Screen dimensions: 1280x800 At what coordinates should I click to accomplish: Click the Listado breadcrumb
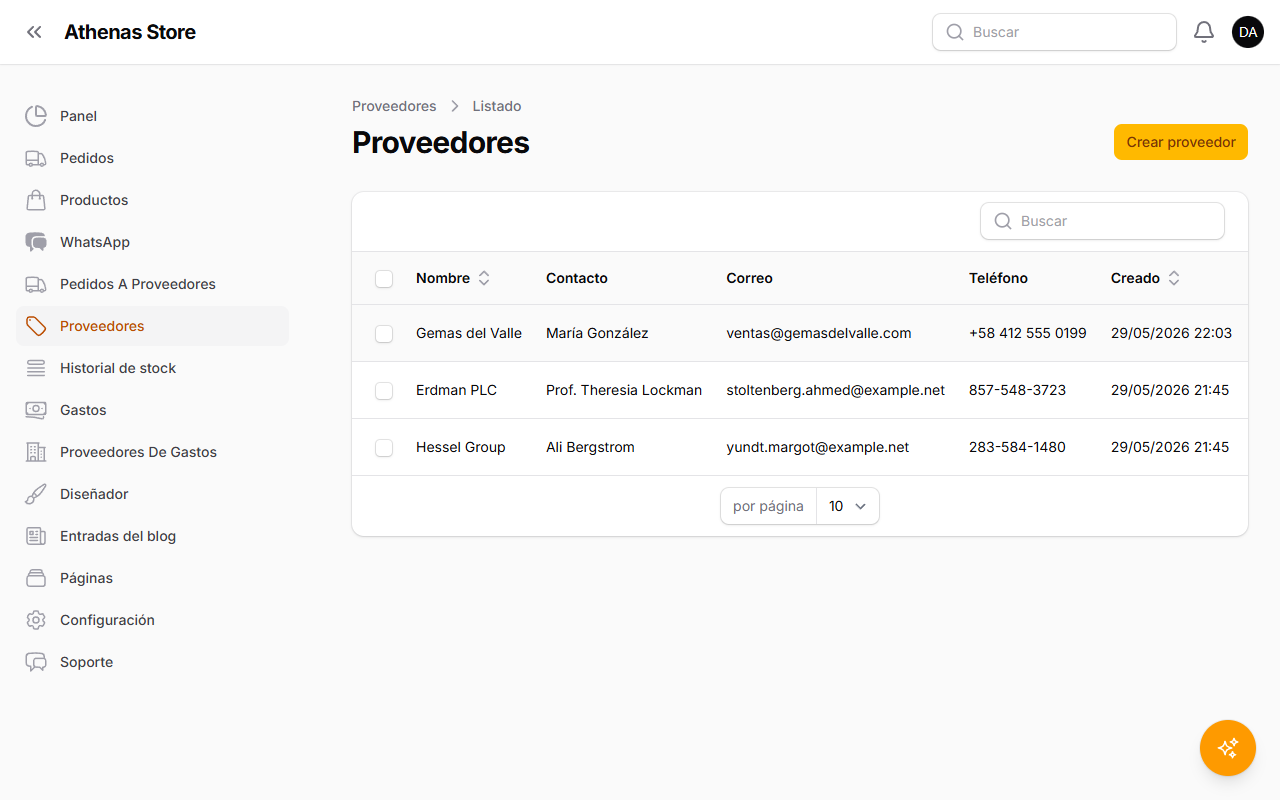pos(497,106)
